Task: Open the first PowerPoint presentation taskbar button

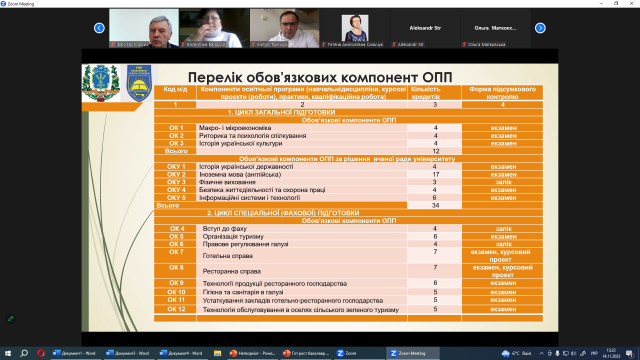Action: (x=252, y=353)
